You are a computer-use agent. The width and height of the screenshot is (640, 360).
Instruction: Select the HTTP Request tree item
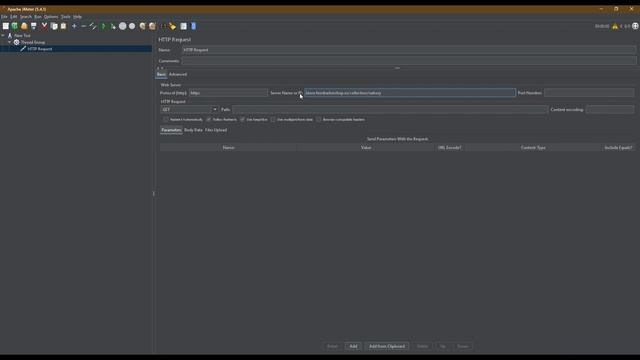click(x=40, y=49)
